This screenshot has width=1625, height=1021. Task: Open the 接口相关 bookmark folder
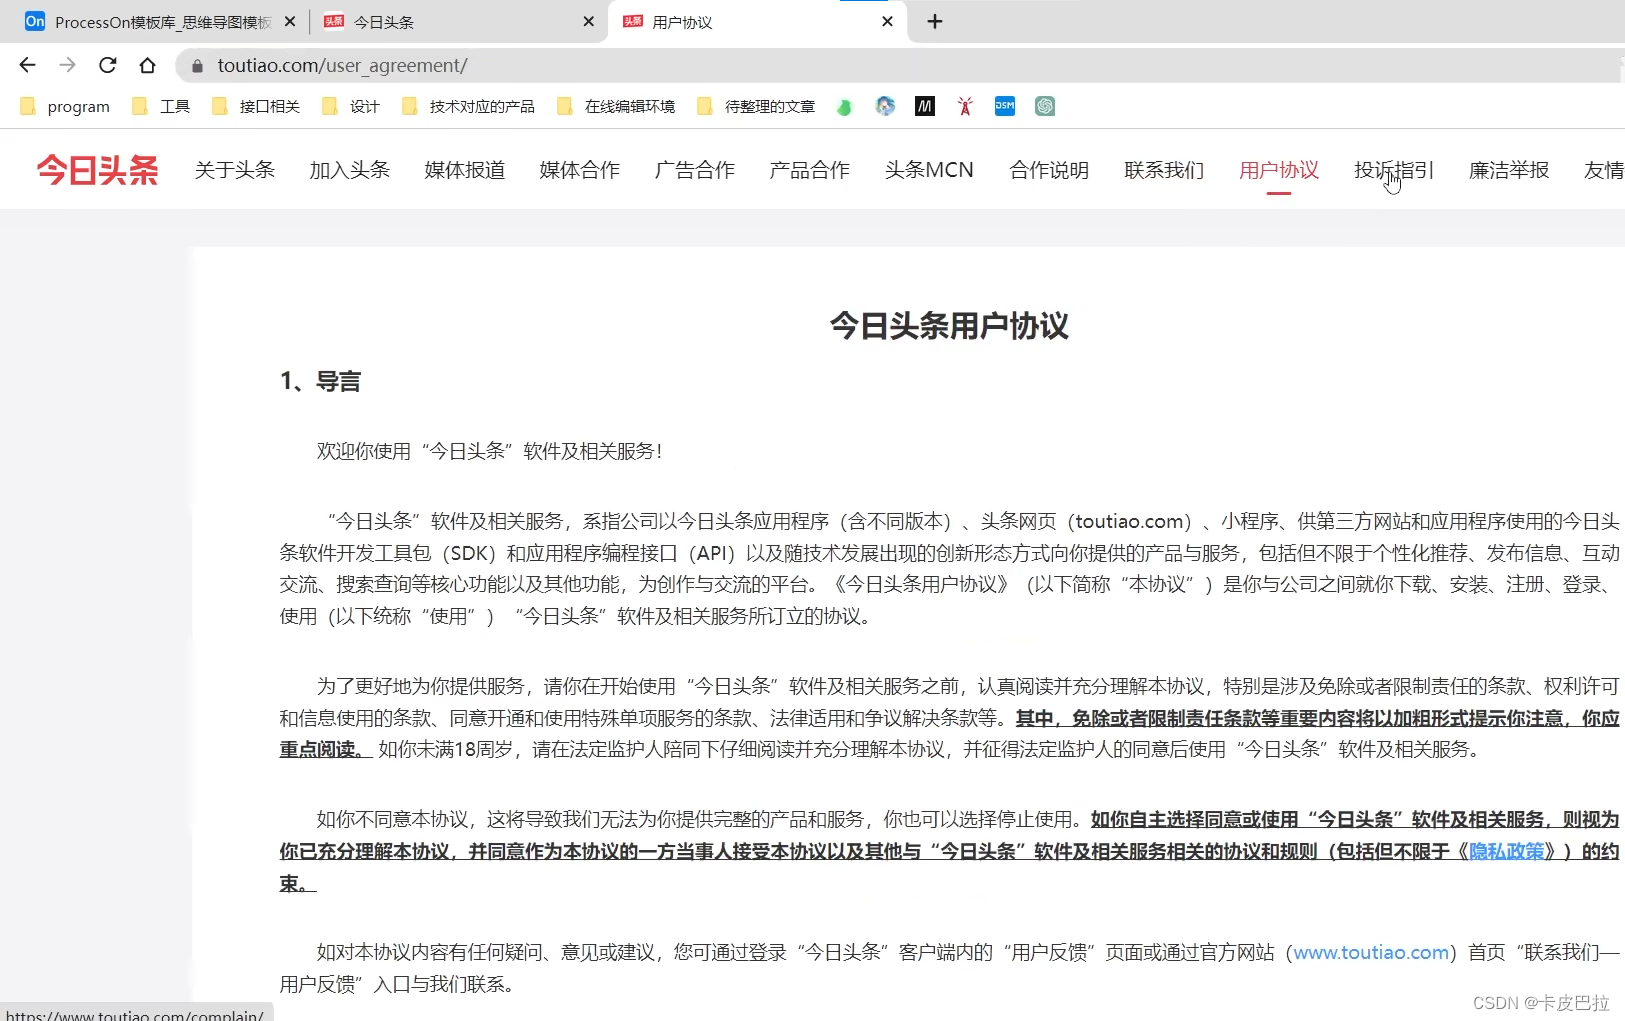[256, 106]
